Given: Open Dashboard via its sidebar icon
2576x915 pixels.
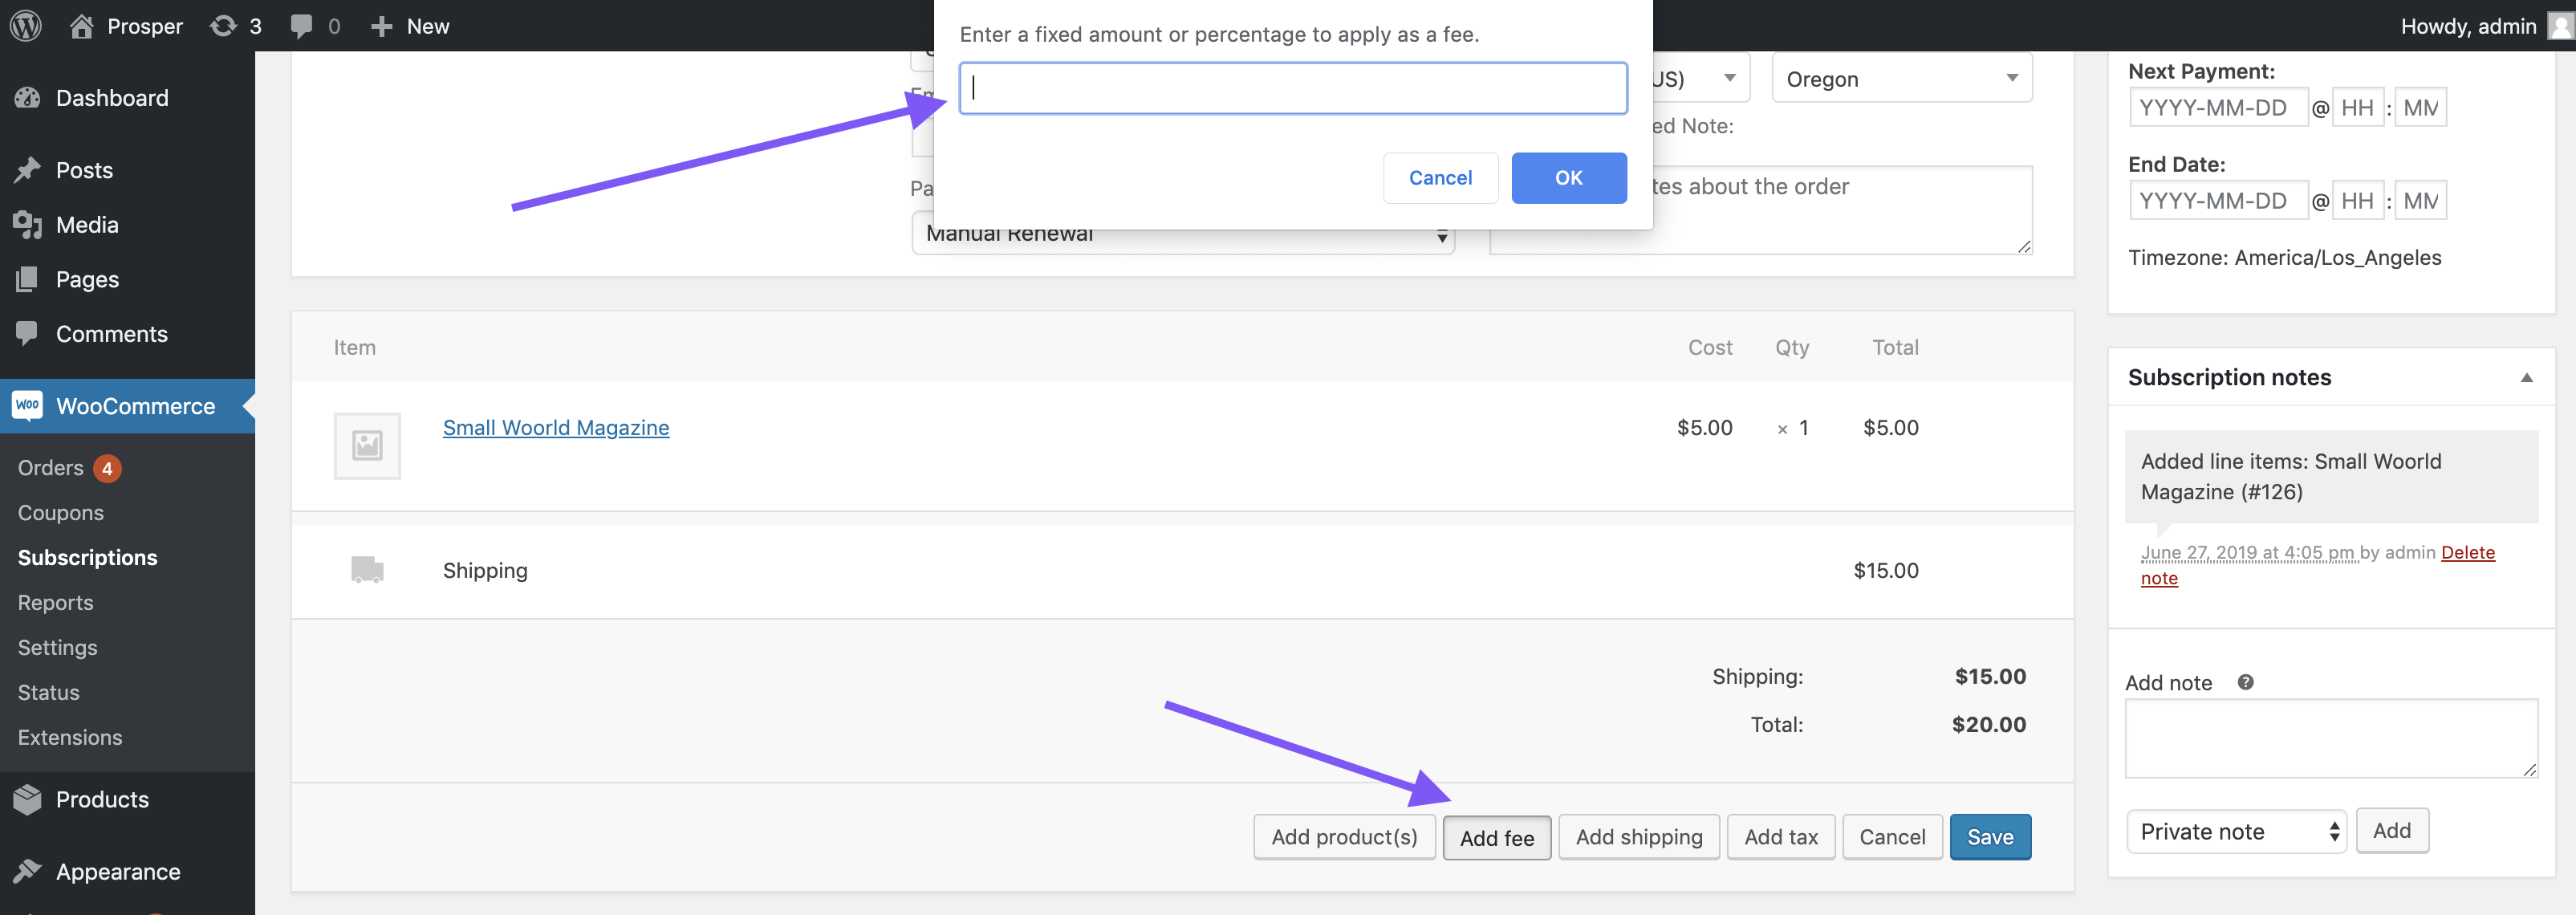Looking at the screenshot, I should coord(28,97).
